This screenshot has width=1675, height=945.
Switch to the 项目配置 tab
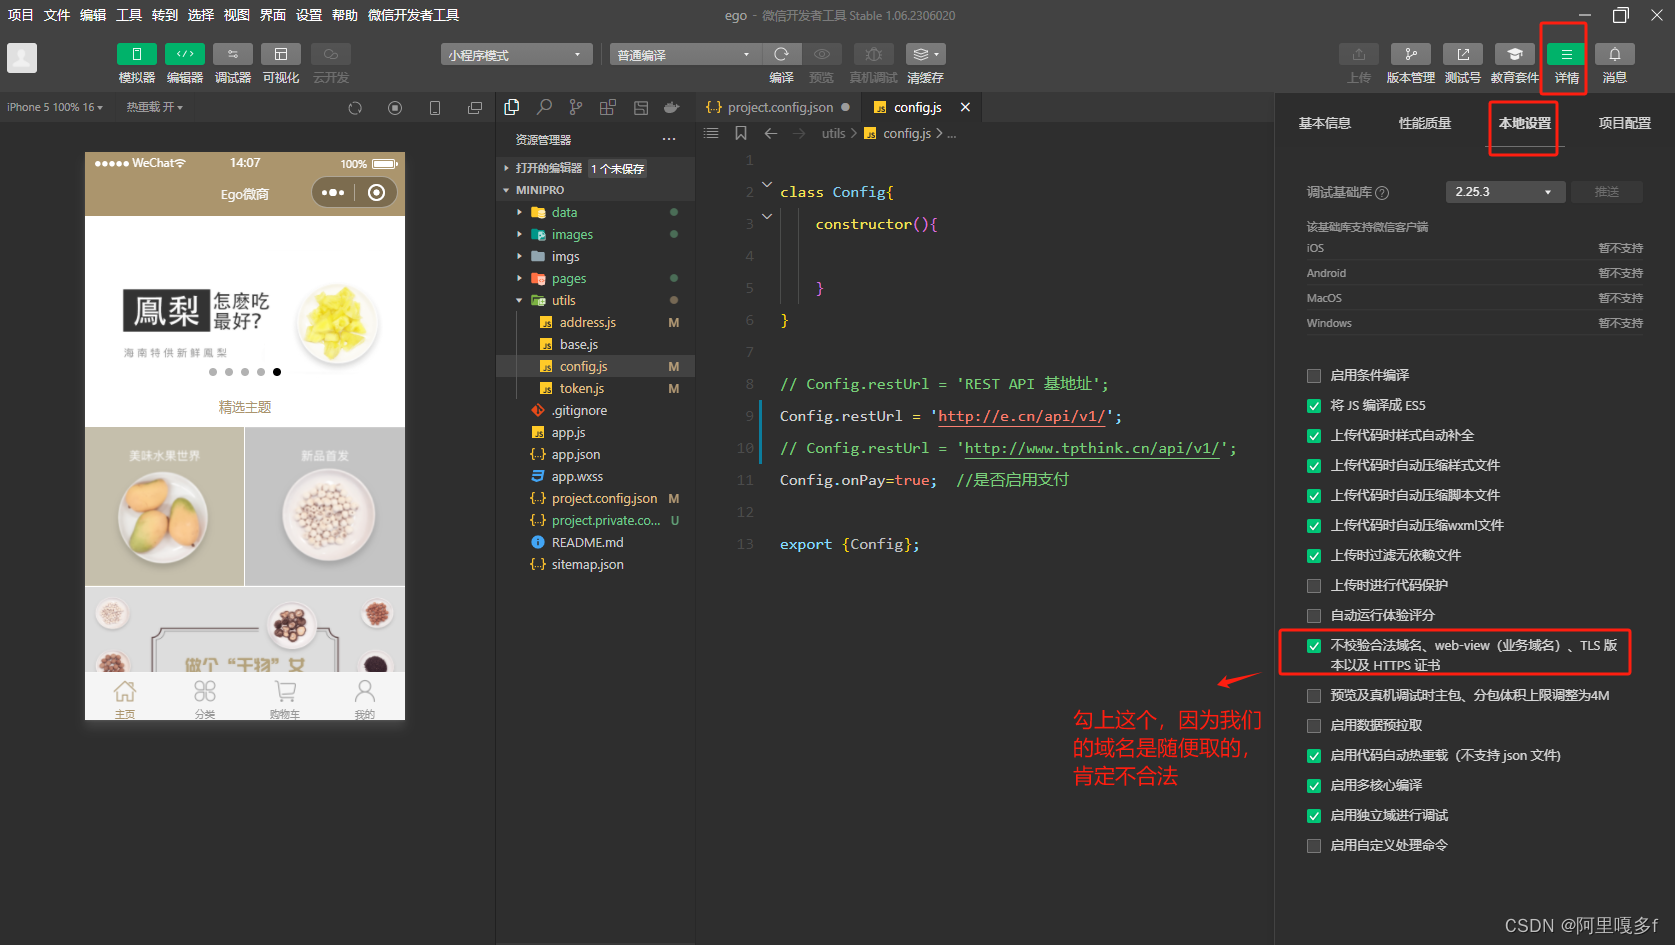point(1624,123)
